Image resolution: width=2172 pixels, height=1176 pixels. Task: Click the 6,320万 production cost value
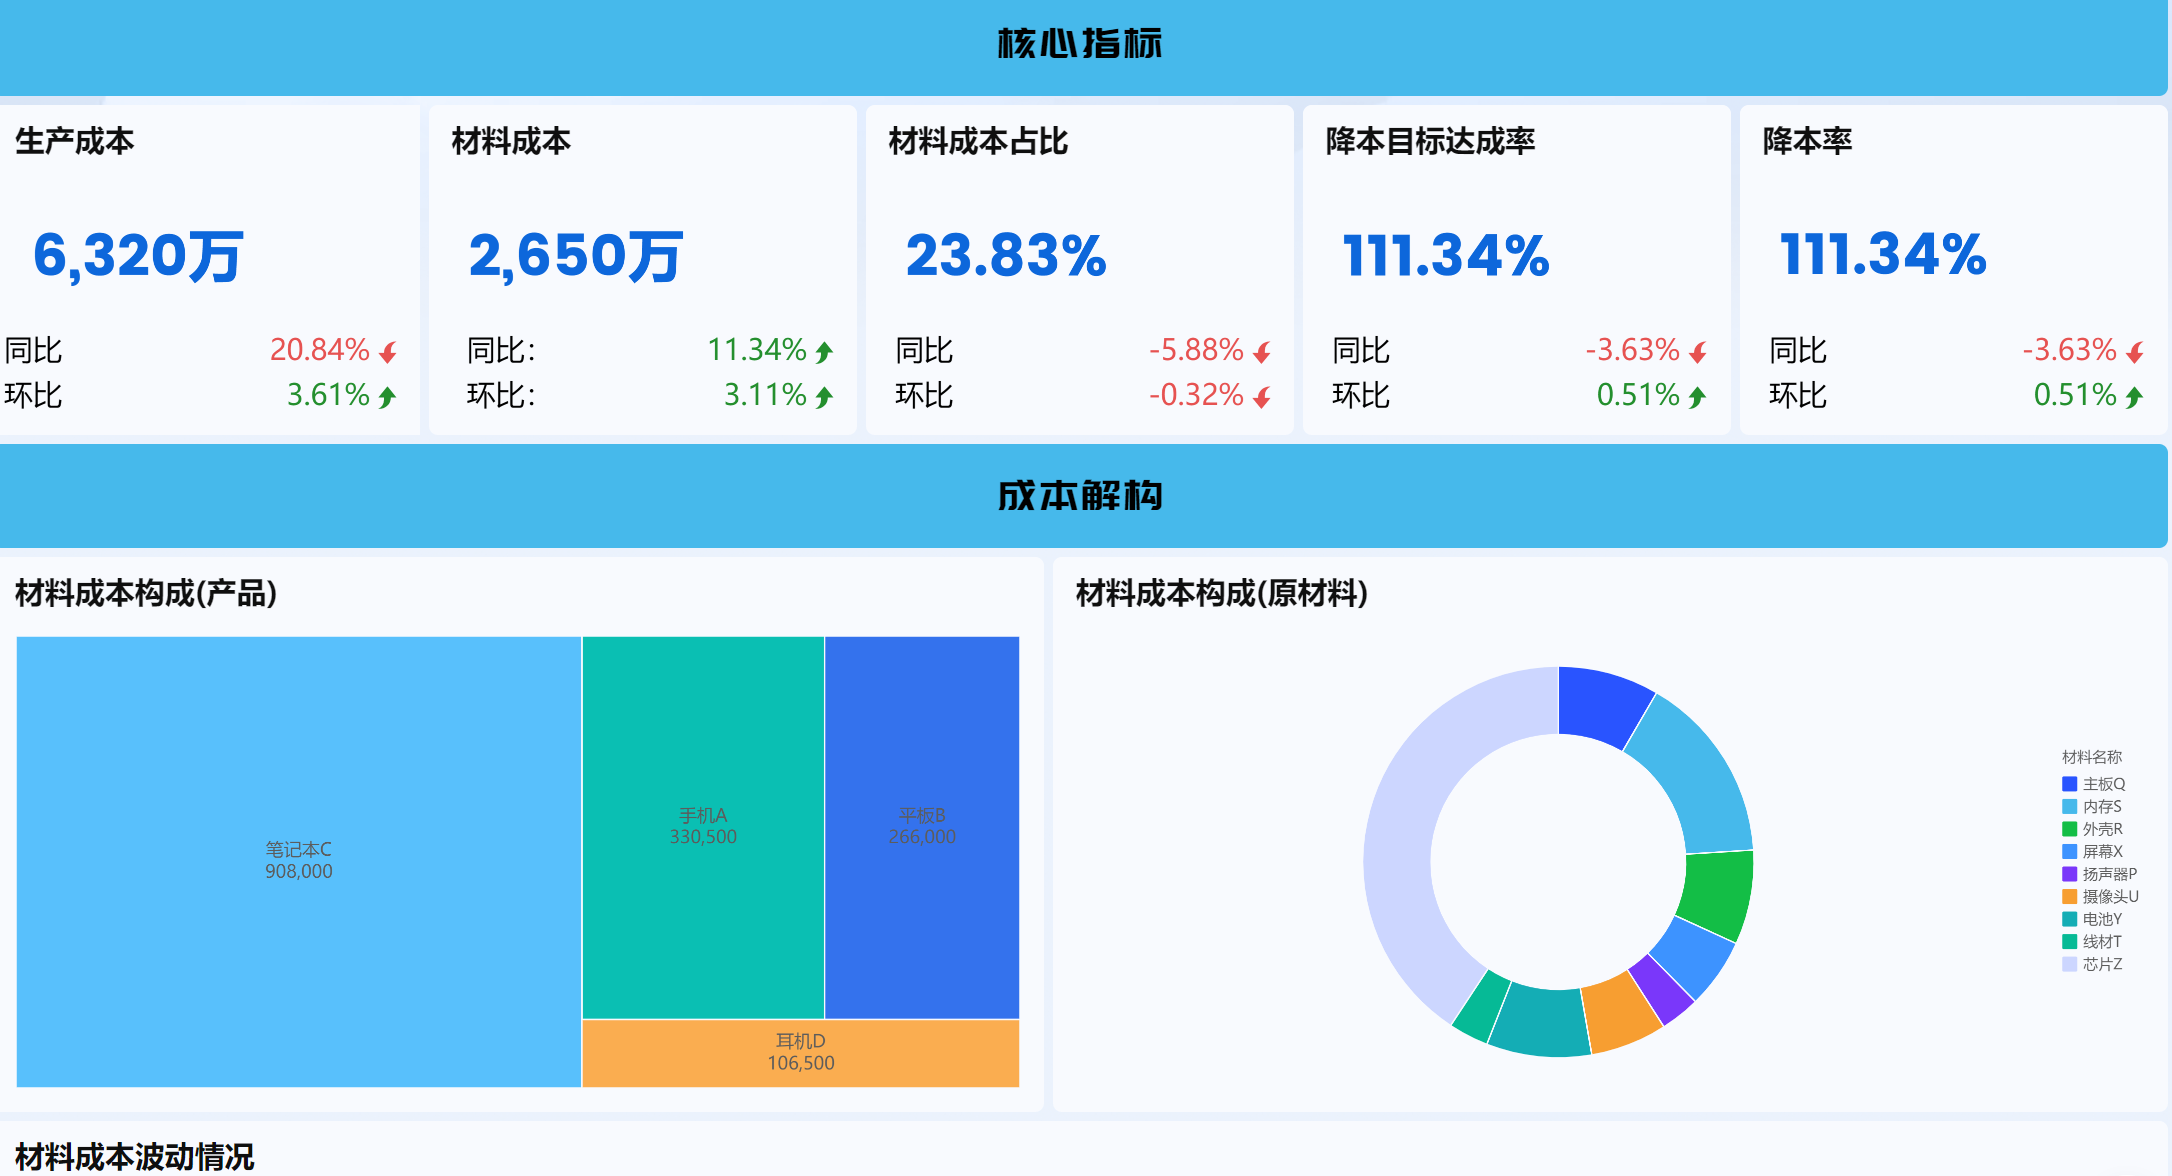click(x=138, y=256)
